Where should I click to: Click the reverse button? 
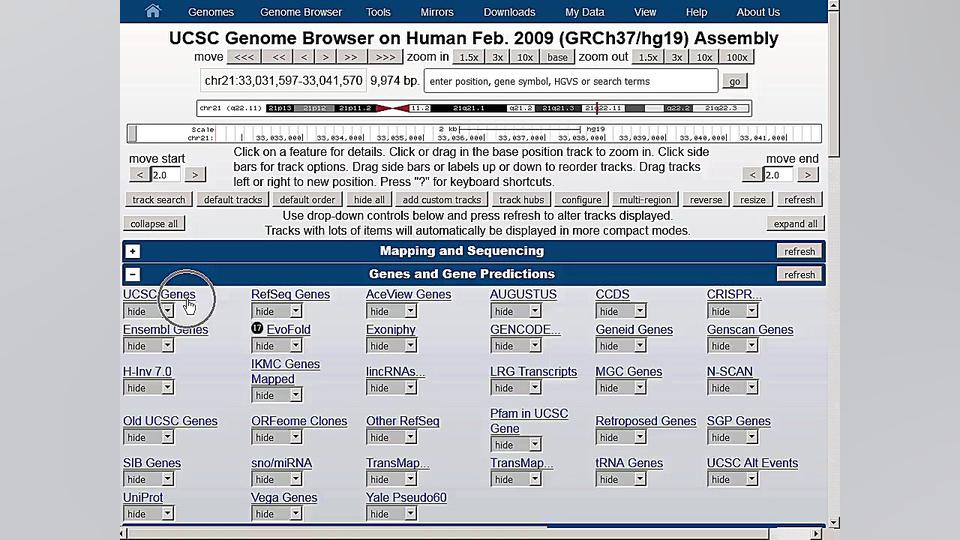[705, 200]
